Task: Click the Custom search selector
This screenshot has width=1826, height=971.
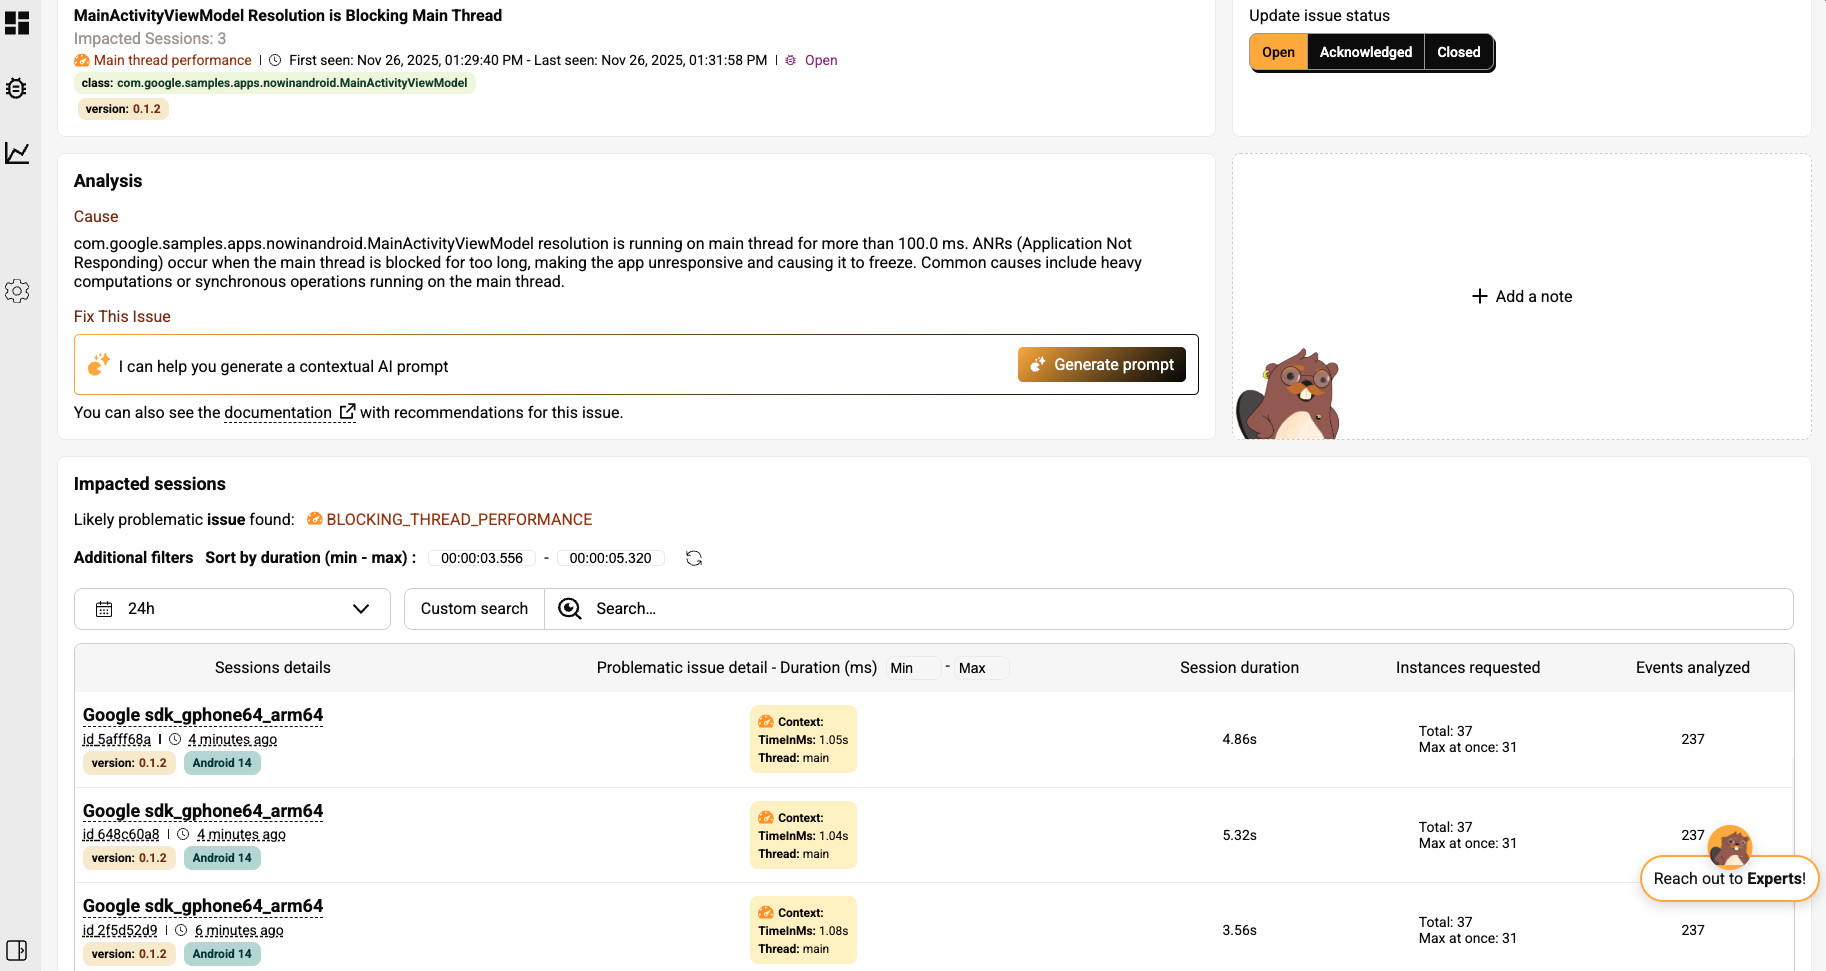Action: tap(474, 609)
